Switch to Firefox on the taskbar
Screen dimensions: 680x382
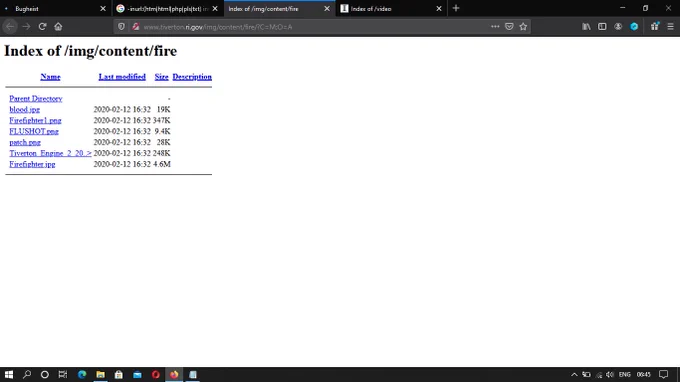coord(174,375)
